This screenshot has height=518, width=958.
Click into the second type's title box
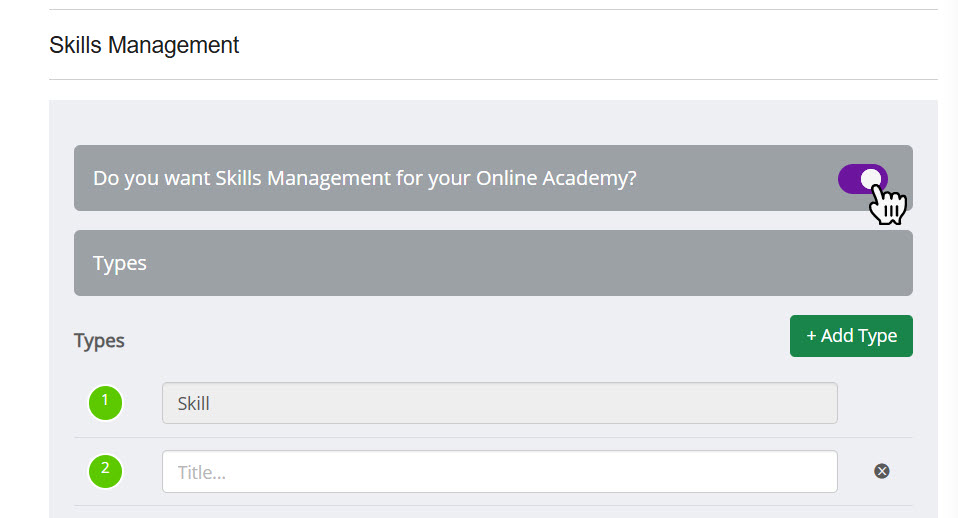pos(499,471)
